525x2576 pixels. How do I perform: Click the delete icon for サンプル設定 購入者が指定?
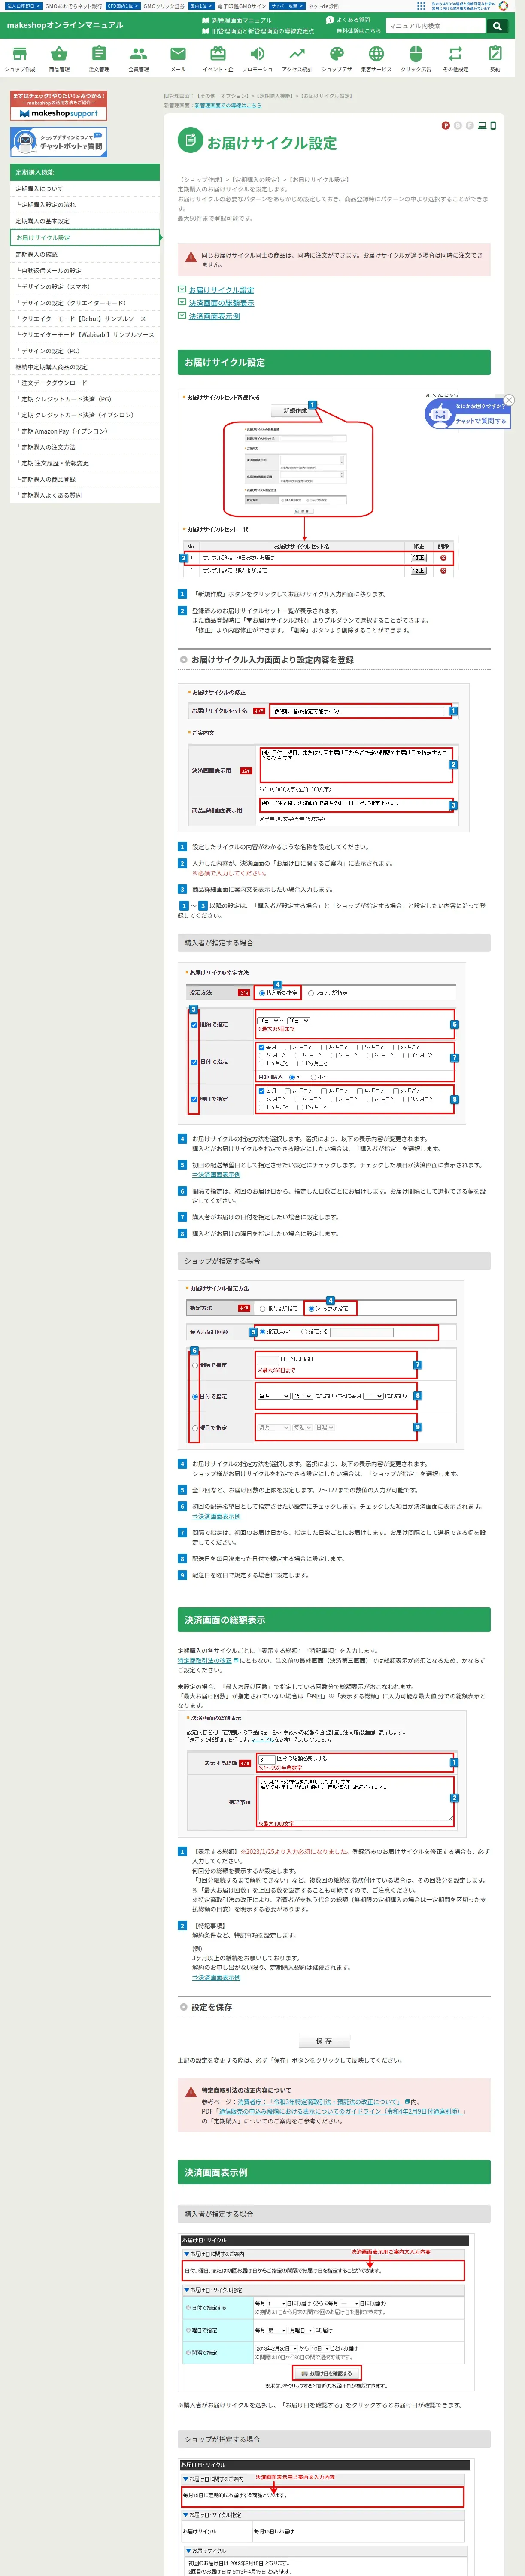point(443,571)
